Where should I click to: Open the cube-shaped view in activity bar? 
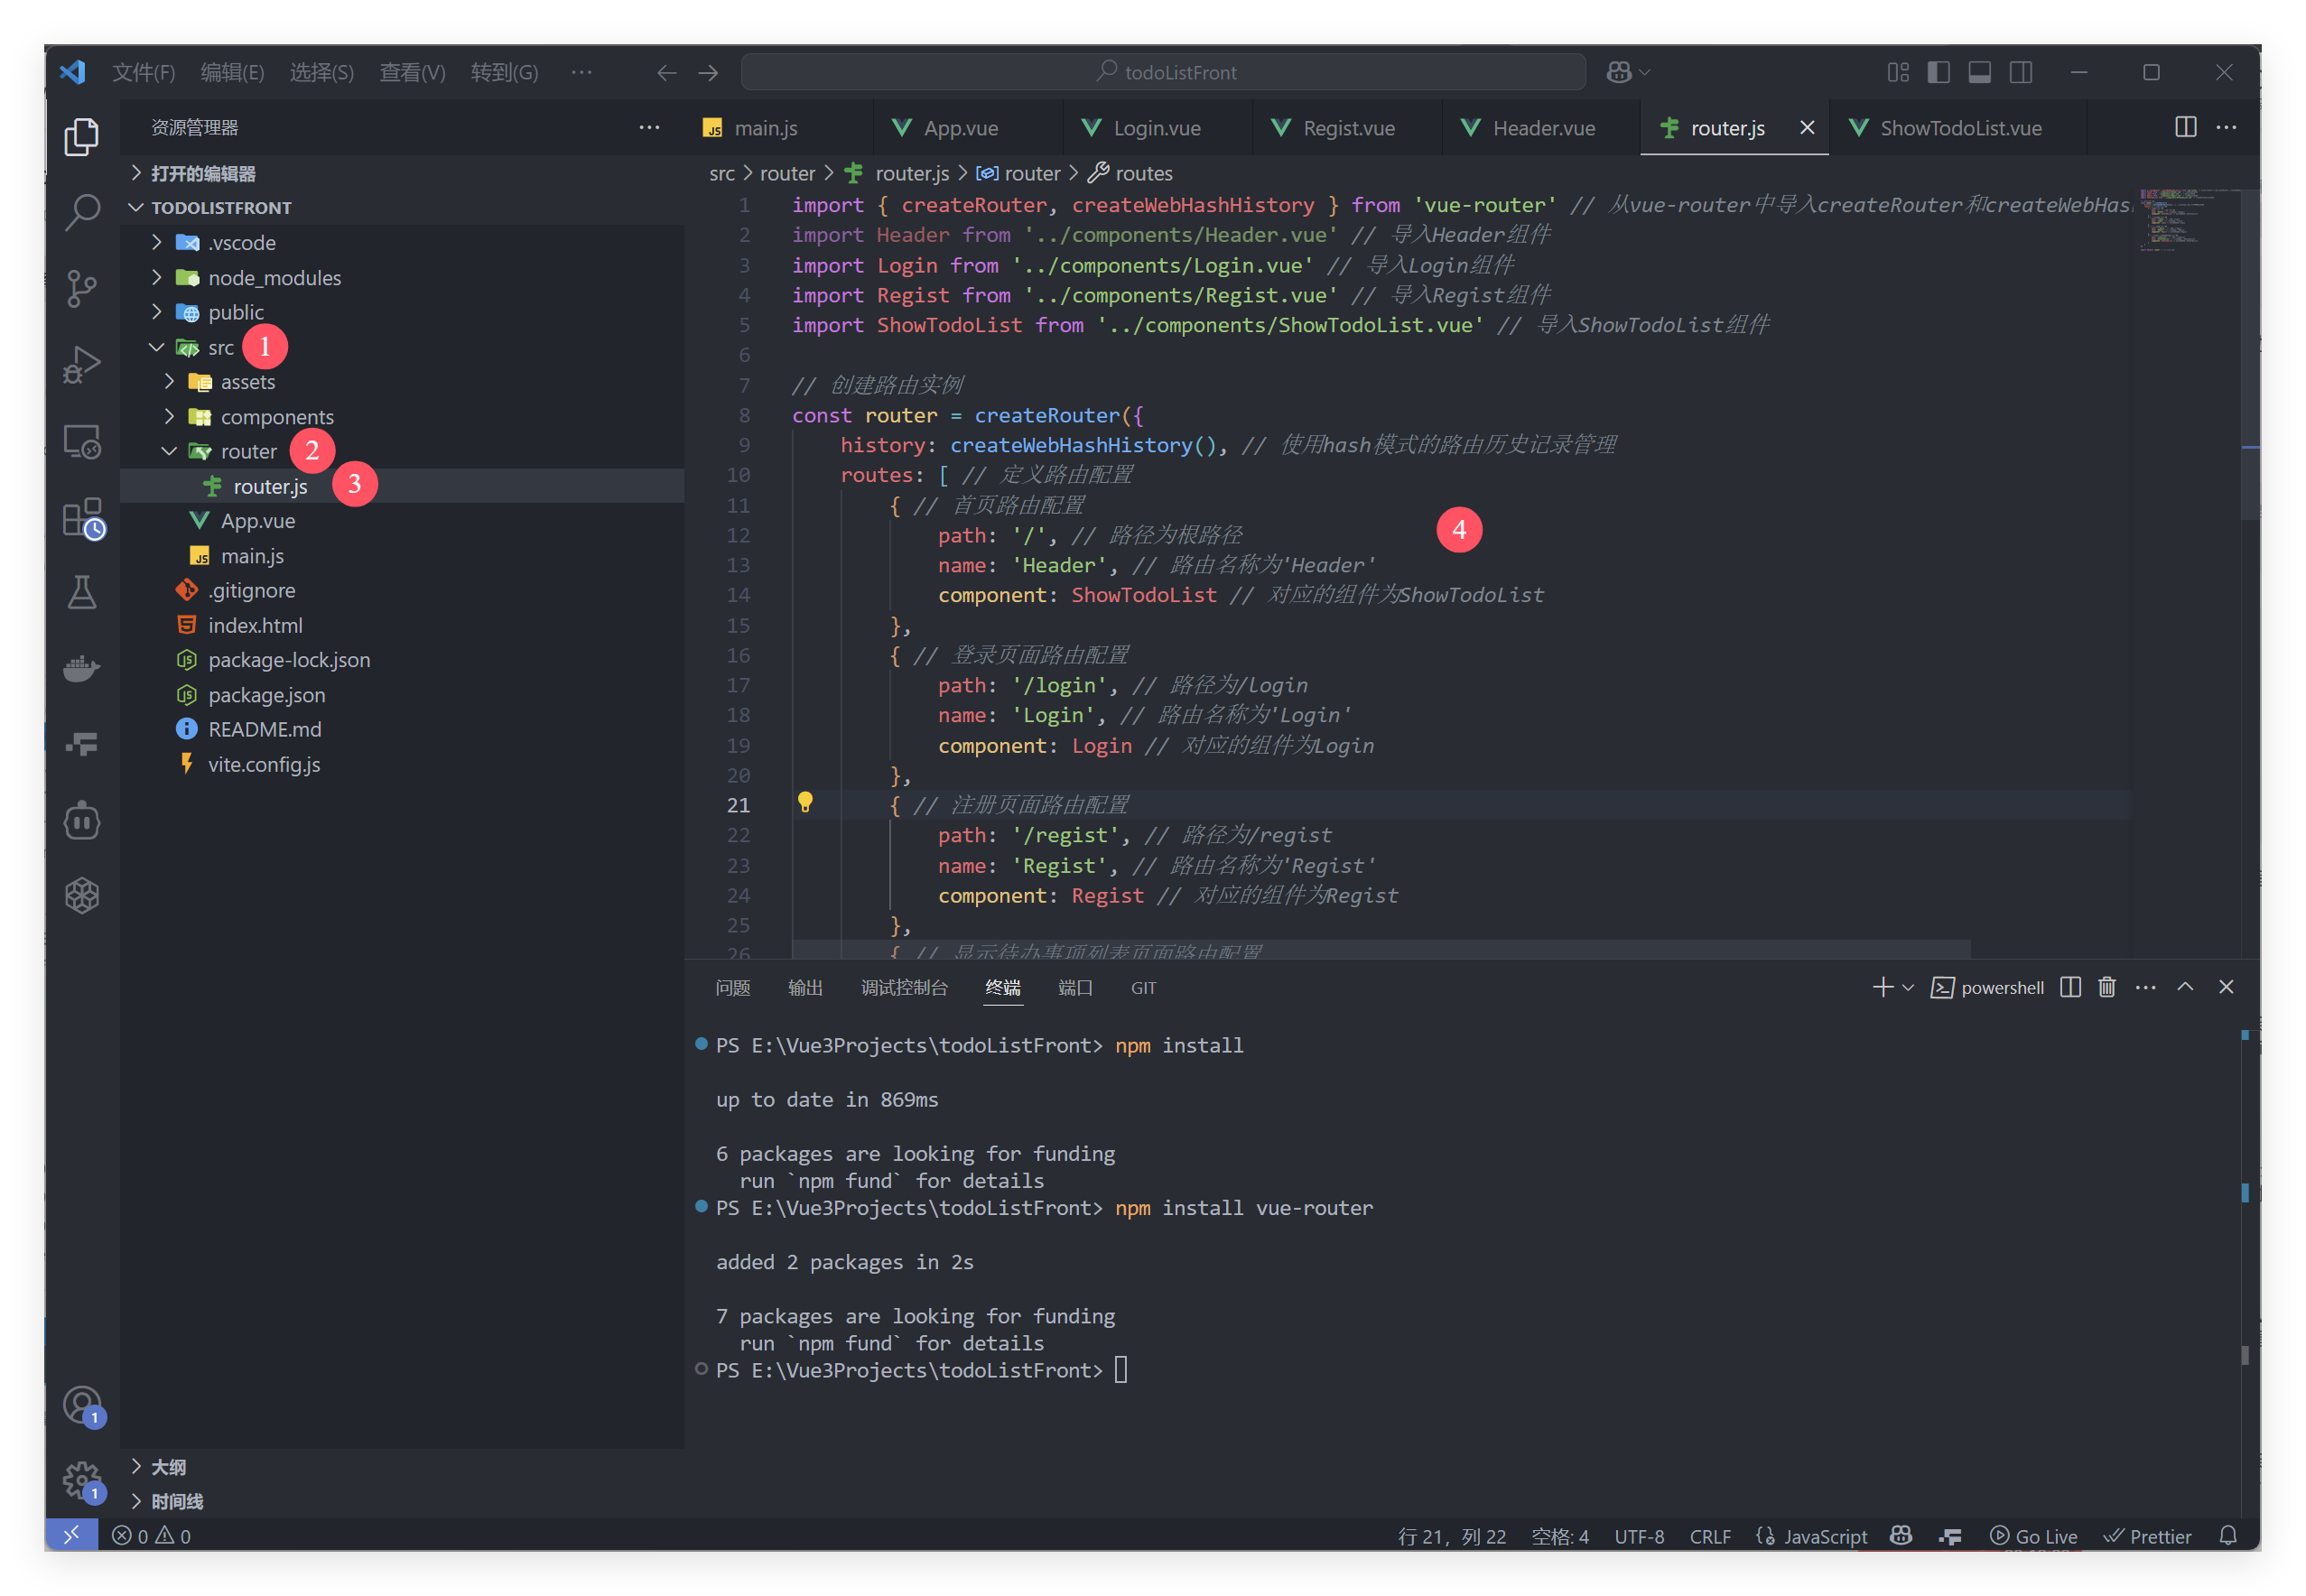82,896
